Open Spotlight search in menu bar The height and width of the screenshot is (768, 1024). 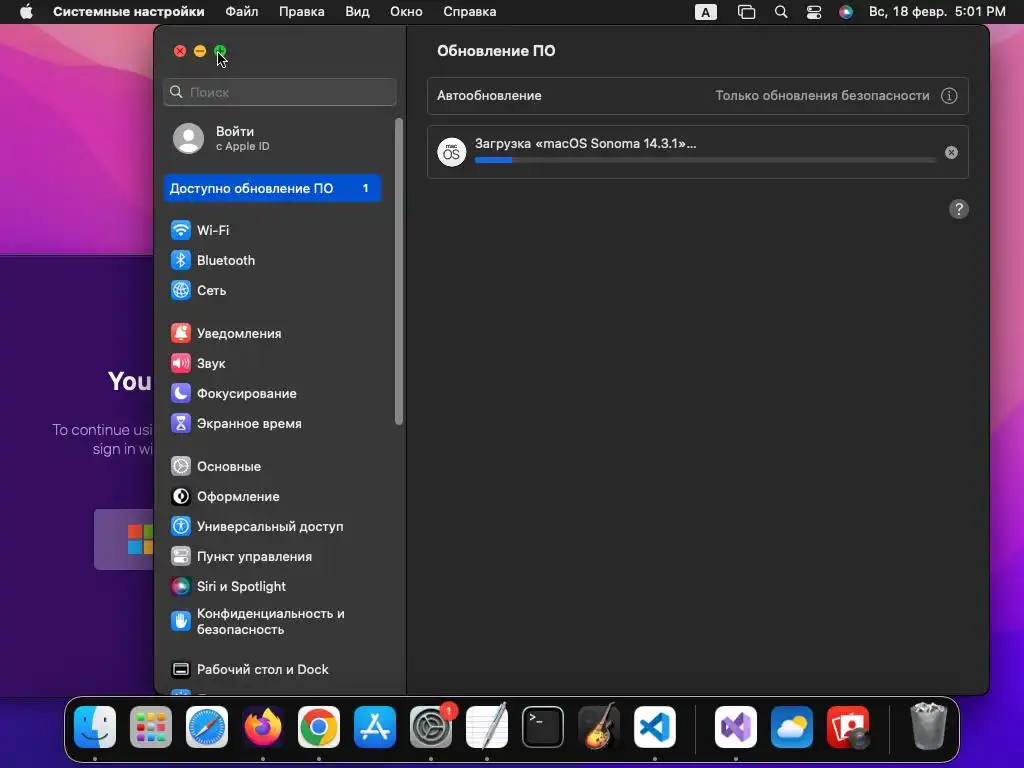point(780,12)
